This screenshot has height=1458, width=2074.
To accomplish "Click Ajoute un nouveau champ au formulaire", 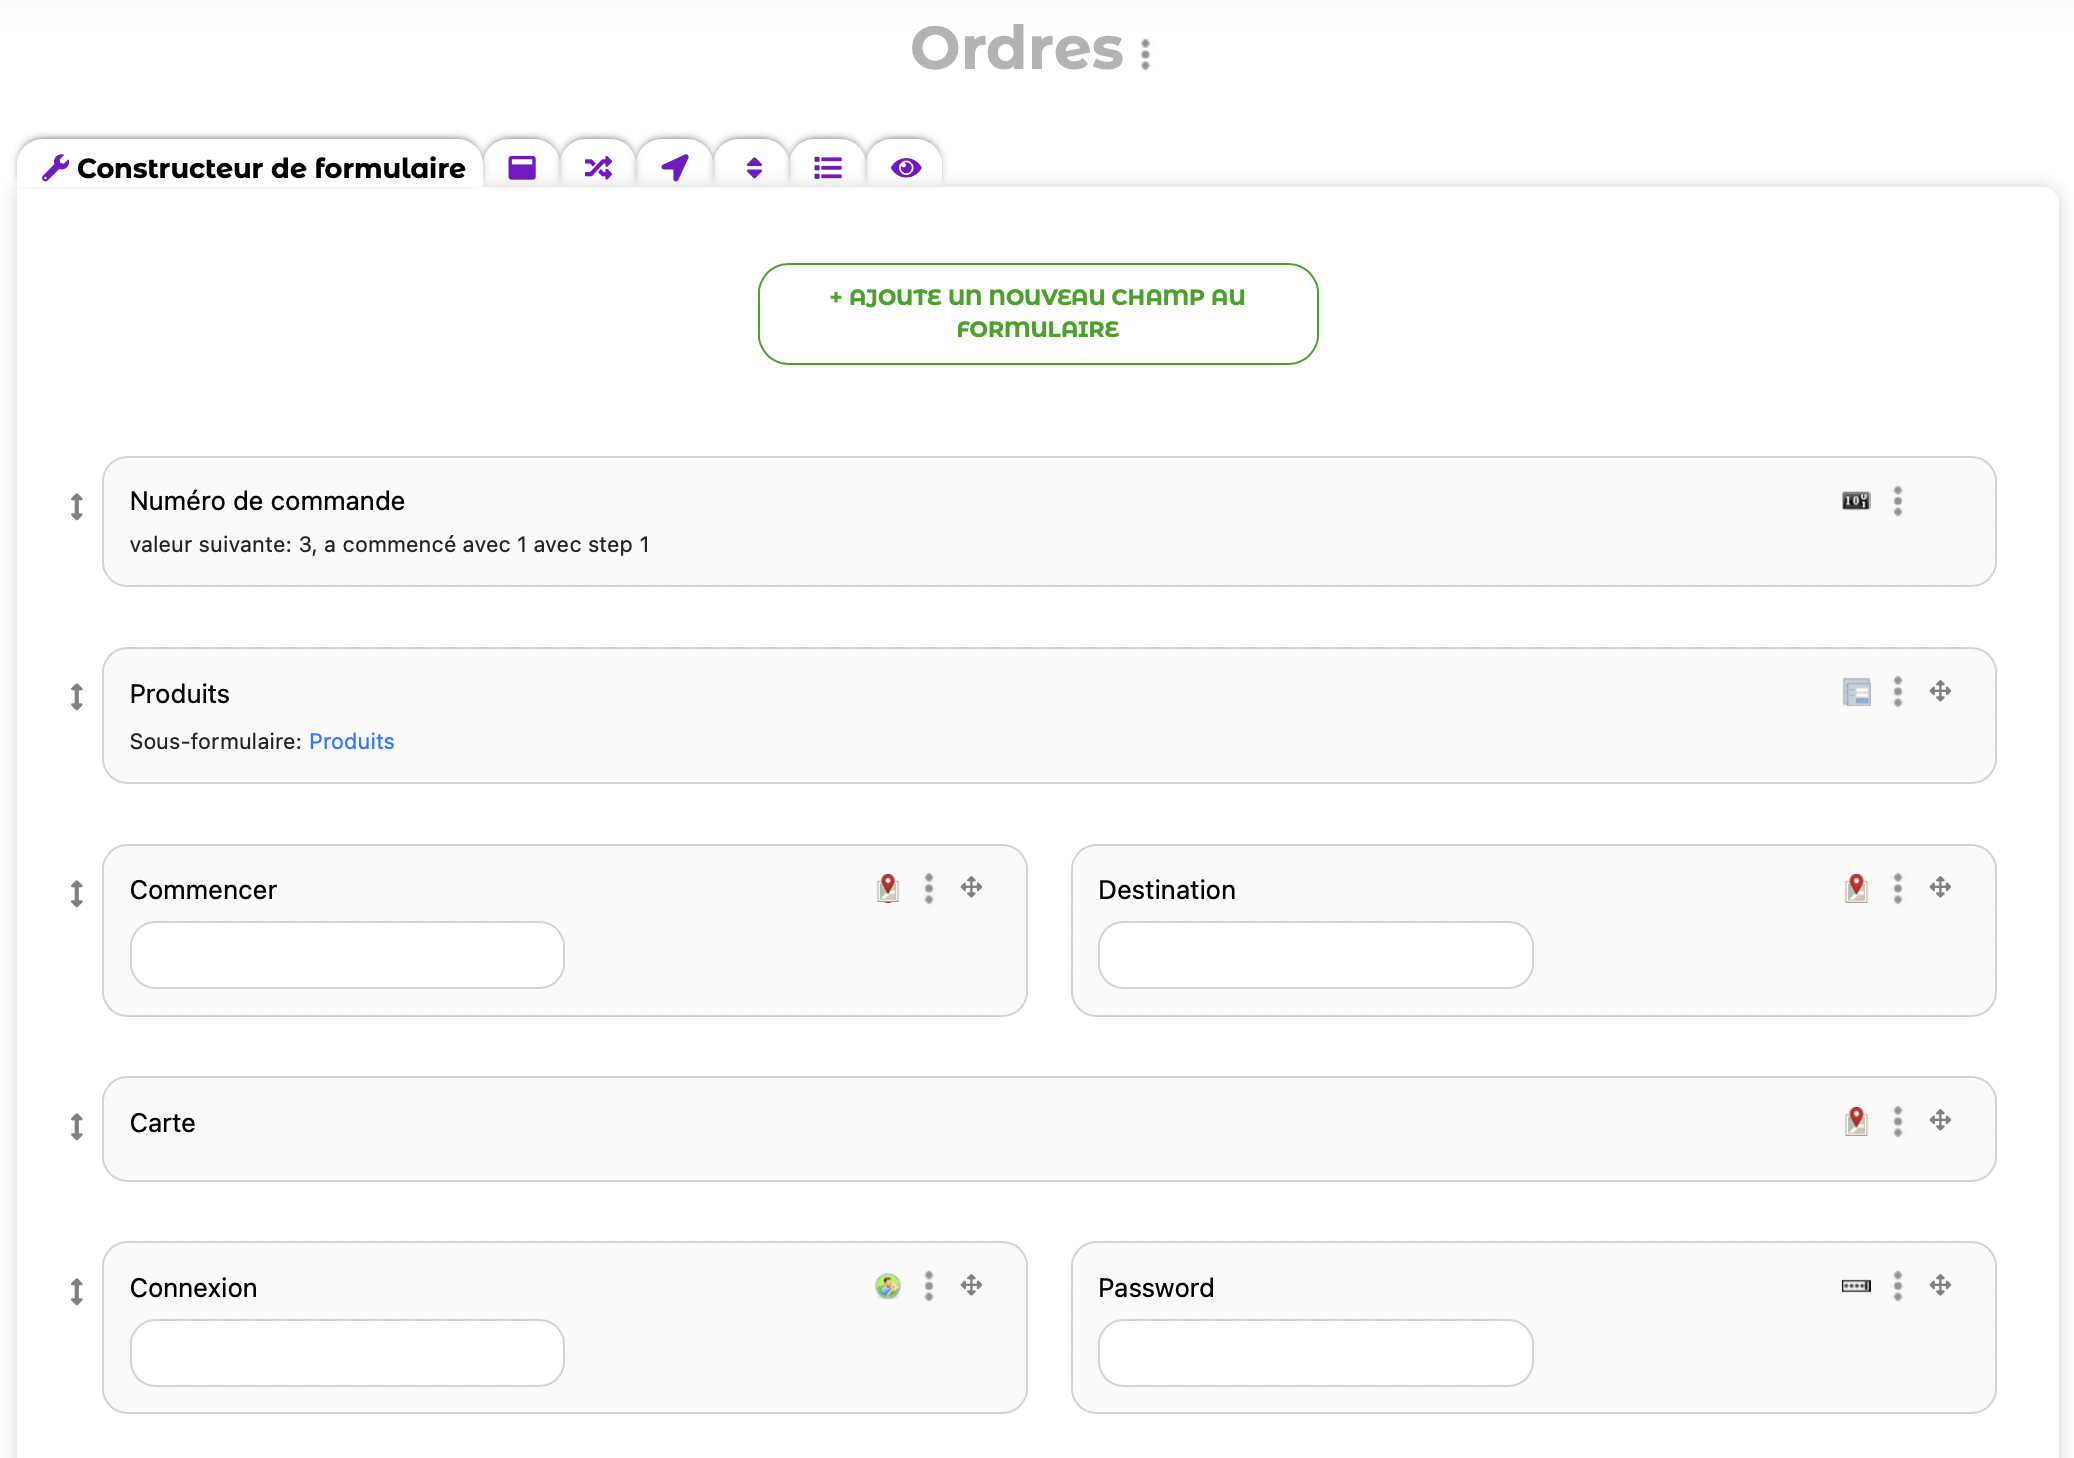I will click(1038, 313).
